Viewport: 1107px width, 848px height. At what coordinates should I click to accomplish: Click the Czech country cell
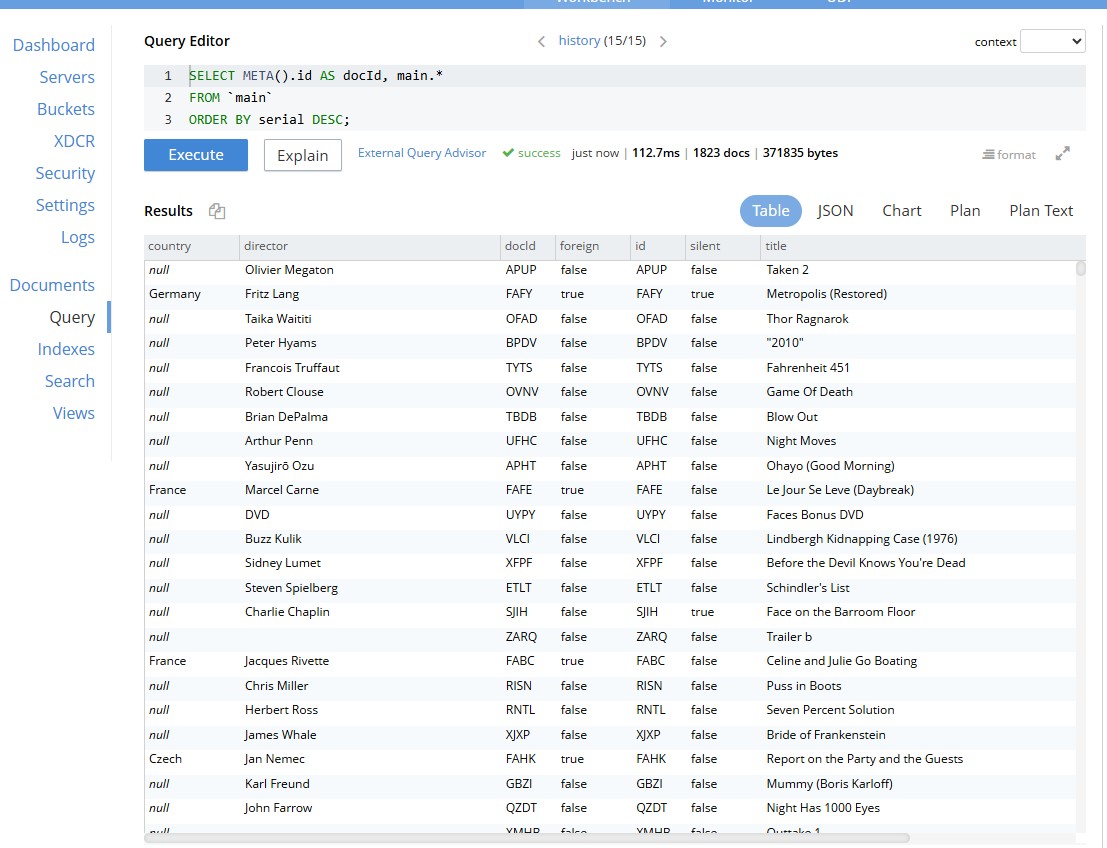[165, 759]
